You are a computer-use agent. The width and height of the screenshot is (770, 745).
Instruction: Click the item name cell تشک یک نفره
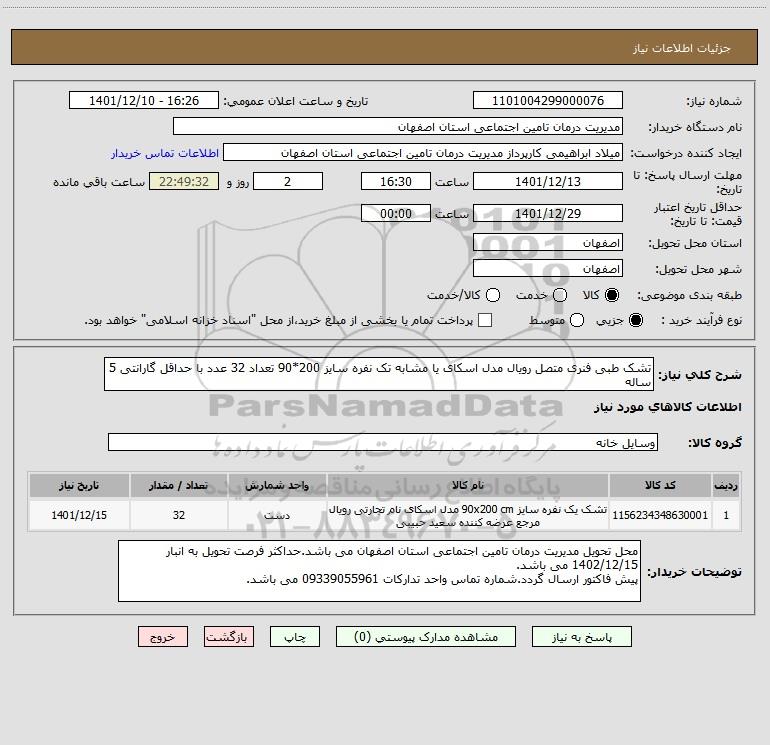[x=468, y=515]
